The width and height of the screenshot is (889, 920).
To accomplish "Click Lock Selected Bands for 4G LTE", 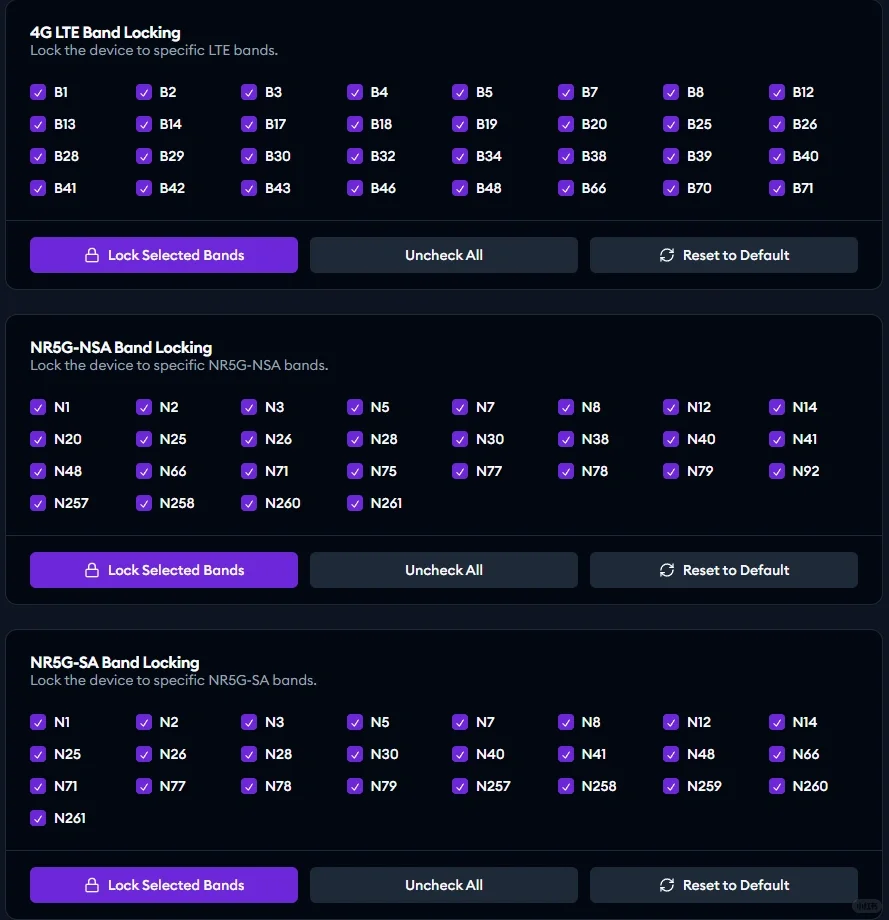I will [164, 255].
